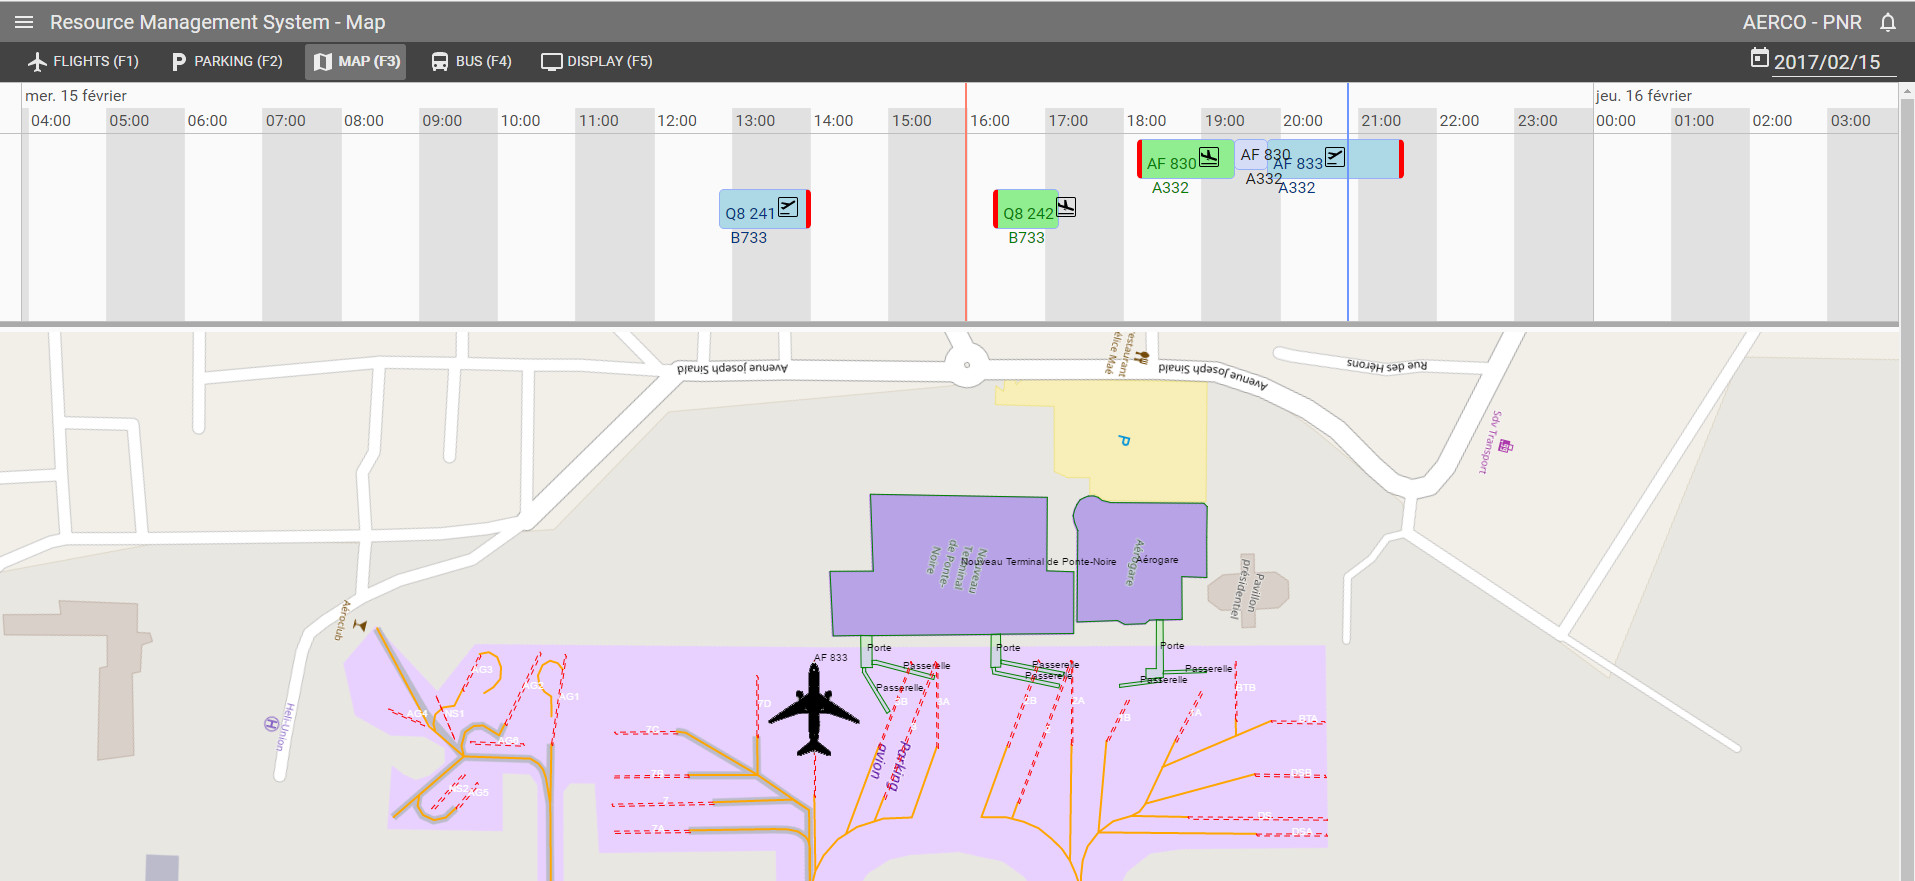Select the green Q8 242 flight block
Viewport: 1915px width, 881px height.
(1024, 210)
